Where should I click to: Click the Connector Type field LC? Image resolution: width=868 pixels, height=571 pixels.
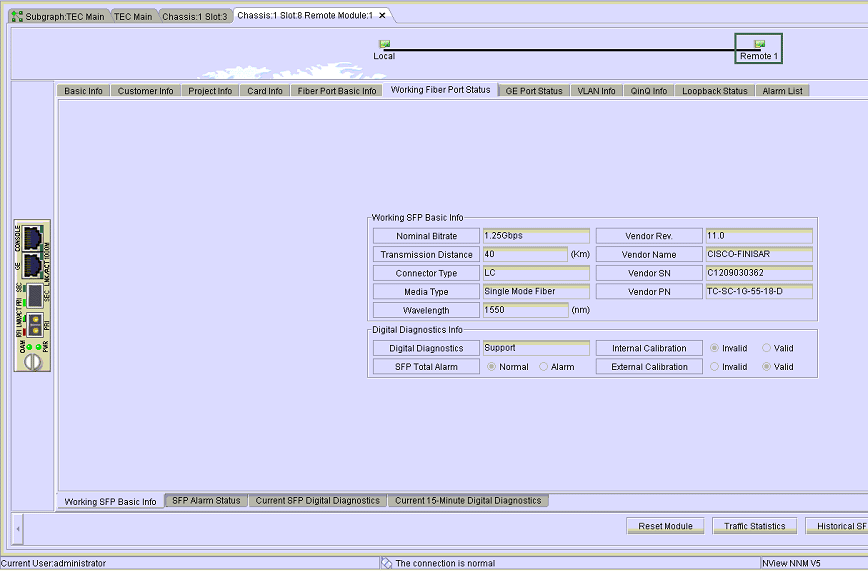tap(536, 273)
